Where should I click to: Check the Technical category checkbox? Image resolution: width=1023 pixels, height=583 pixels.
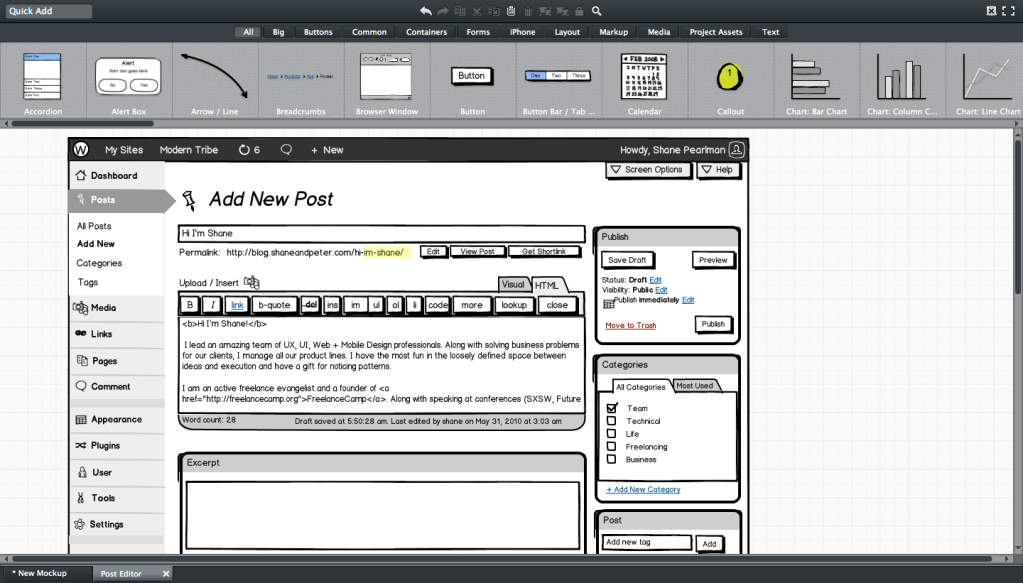(x=610, y=421)
